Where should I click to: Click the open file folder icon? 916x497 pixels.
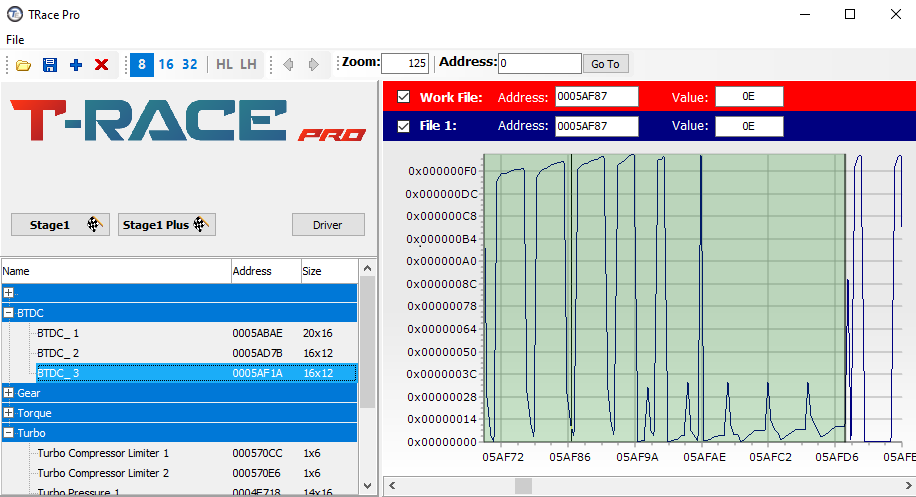pyautogui.click(x=24, y=65)
